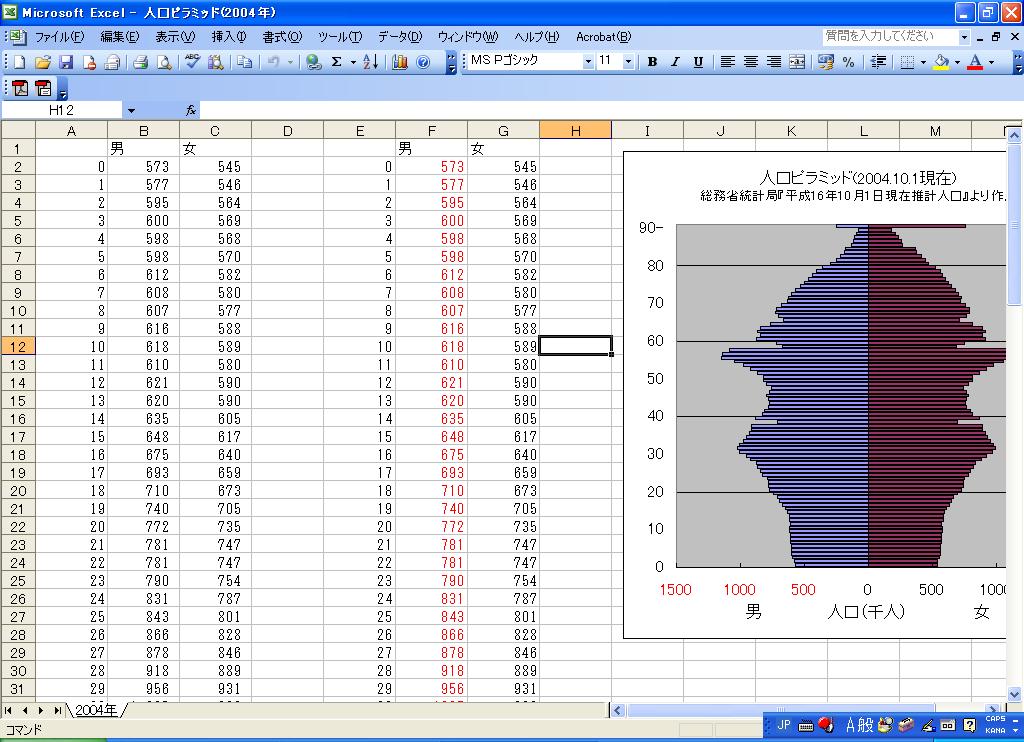Click the vertical scrollbar down arrow

pyautogui.click(x=1014, y=694)
